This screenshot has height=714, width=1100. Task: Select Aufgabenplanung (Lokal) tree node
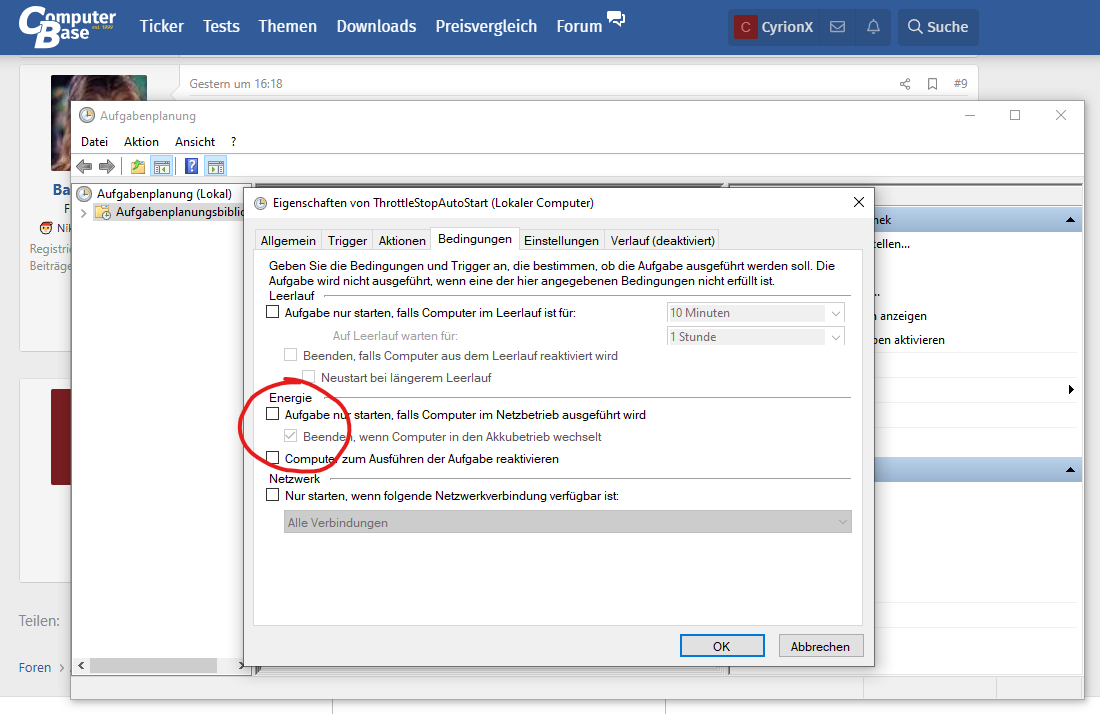point(164,194)
